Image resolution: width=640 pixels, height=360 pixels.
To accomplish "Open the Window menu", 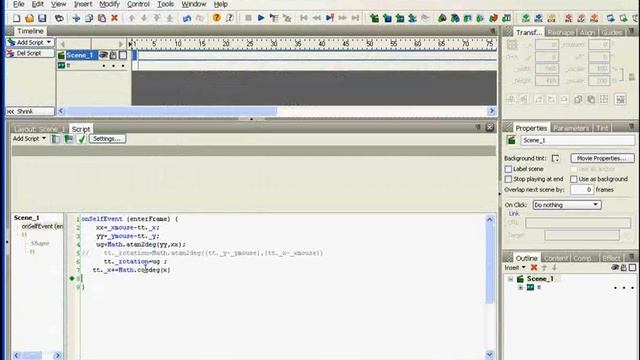I will tap(193, 4).
